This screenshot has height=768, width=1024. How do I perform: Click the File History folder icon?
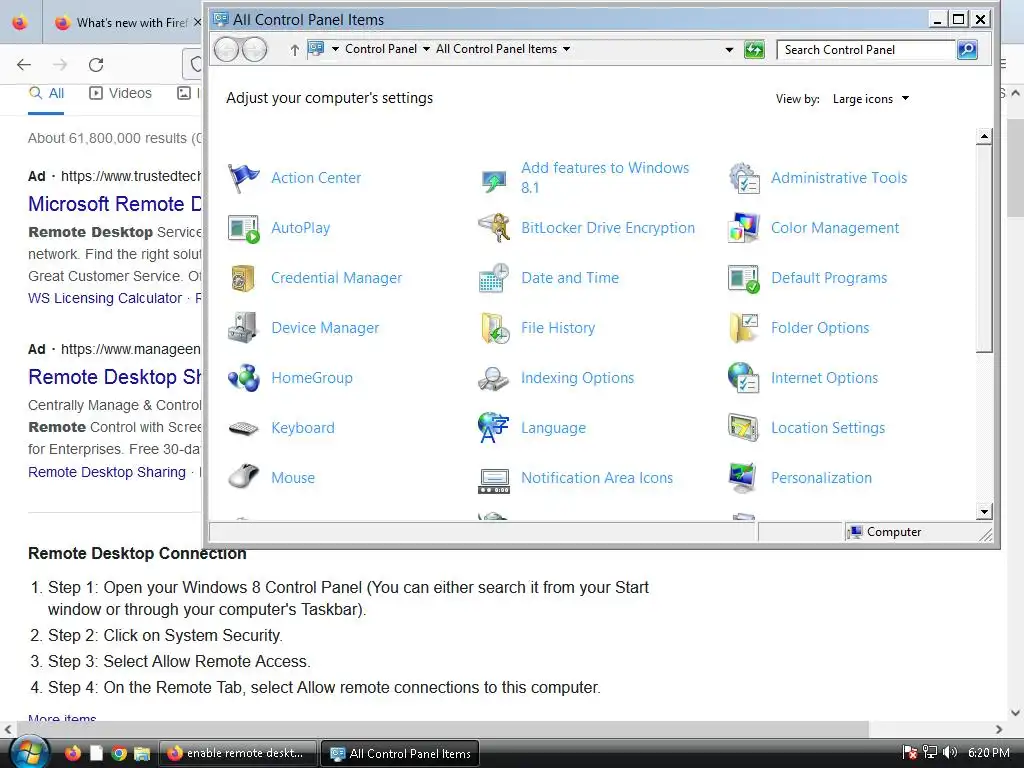[494, 328]
